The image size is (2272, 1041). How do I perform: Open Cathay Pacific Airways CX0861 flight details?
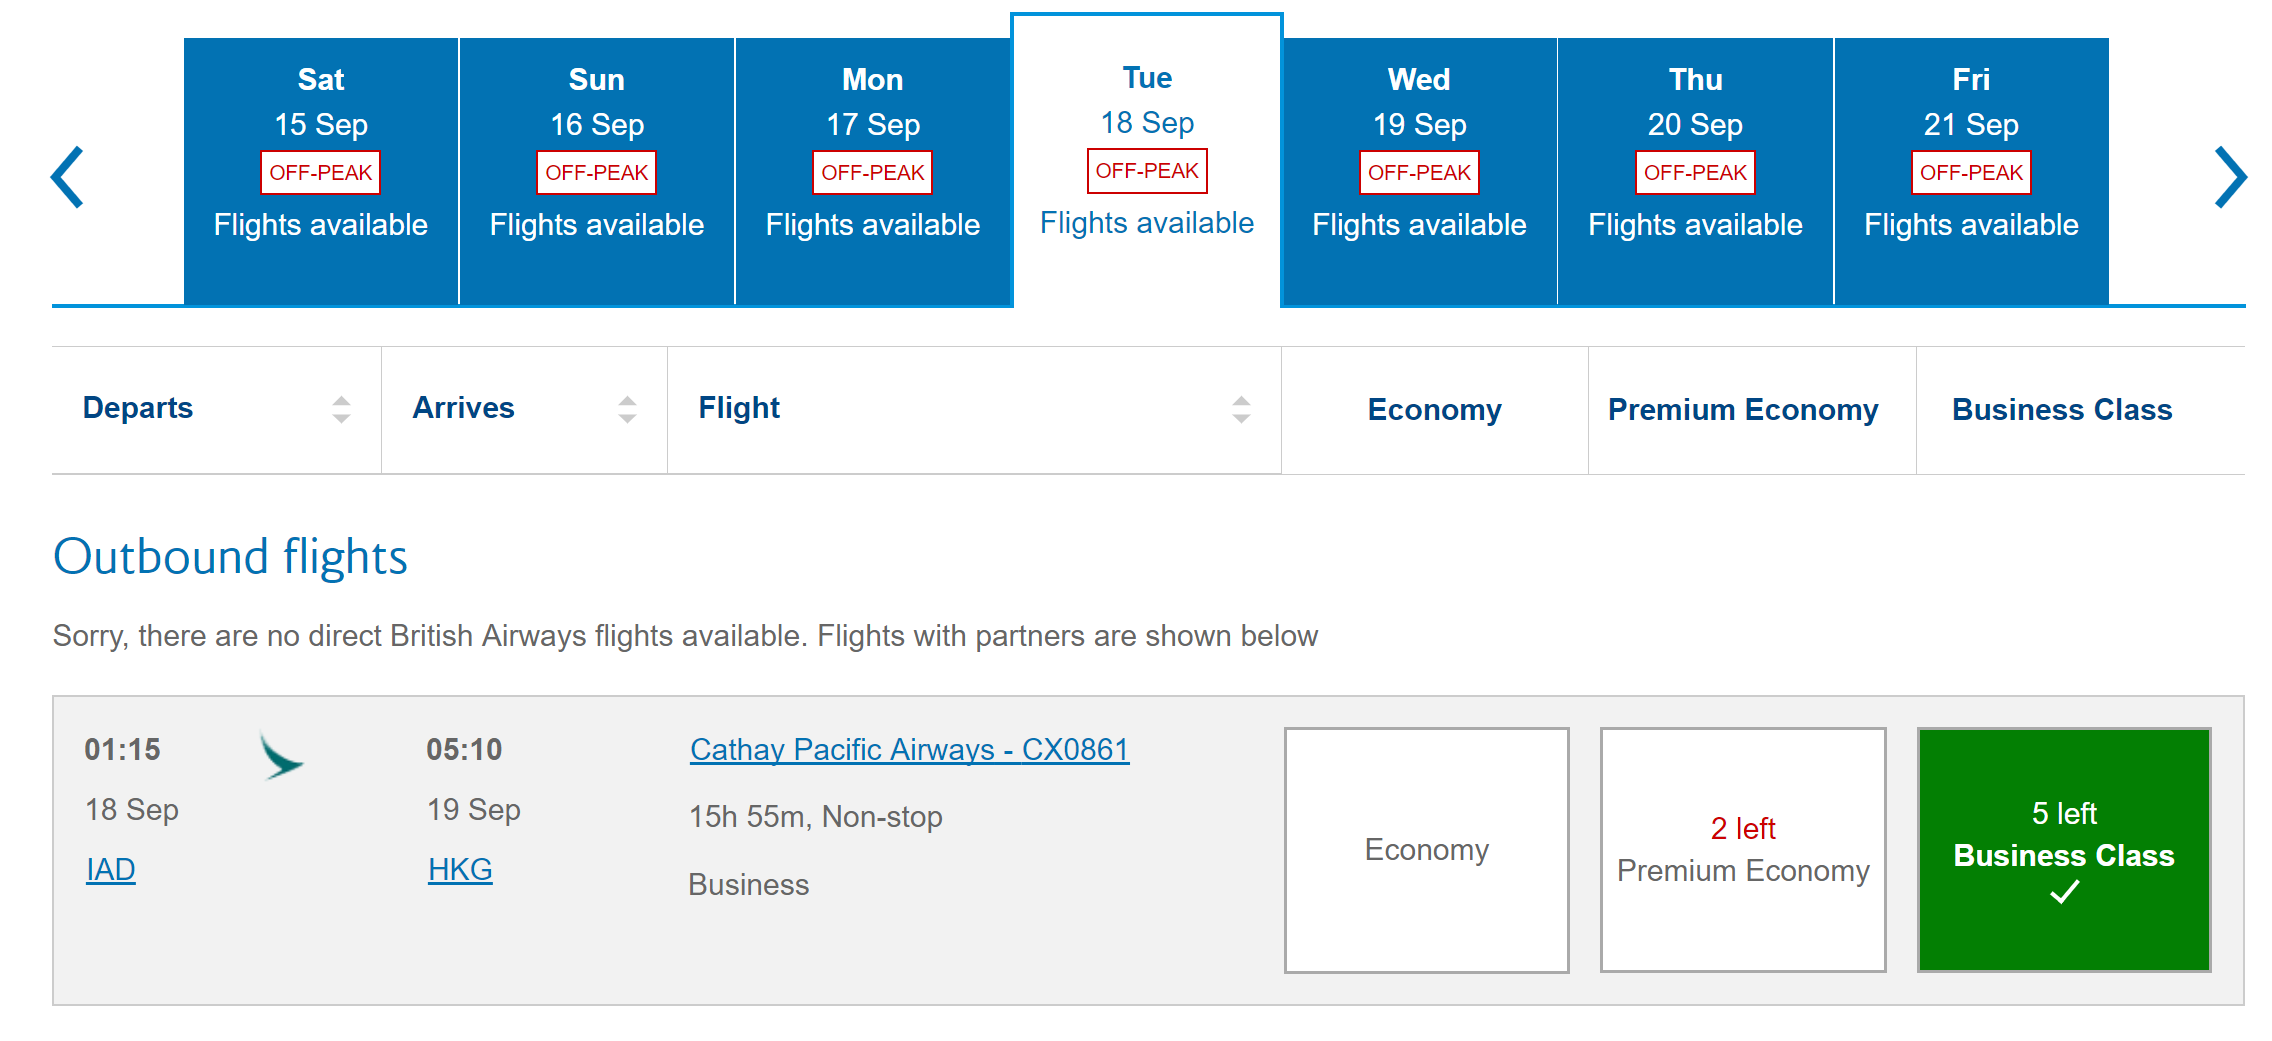point(909,749)
